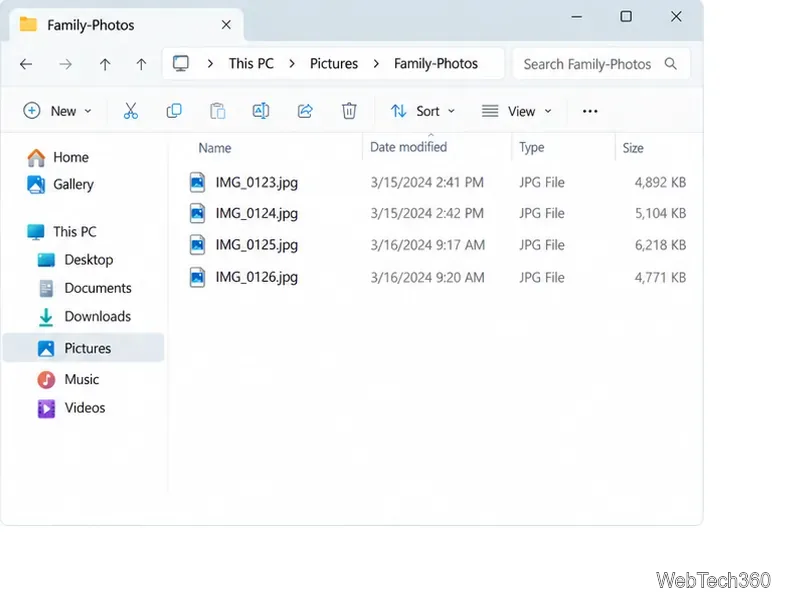Image resolution: width=788 pixels, height=608 pixels.
Task: Open Gallery in the sidebar
Action: click(x=60, y=184)
